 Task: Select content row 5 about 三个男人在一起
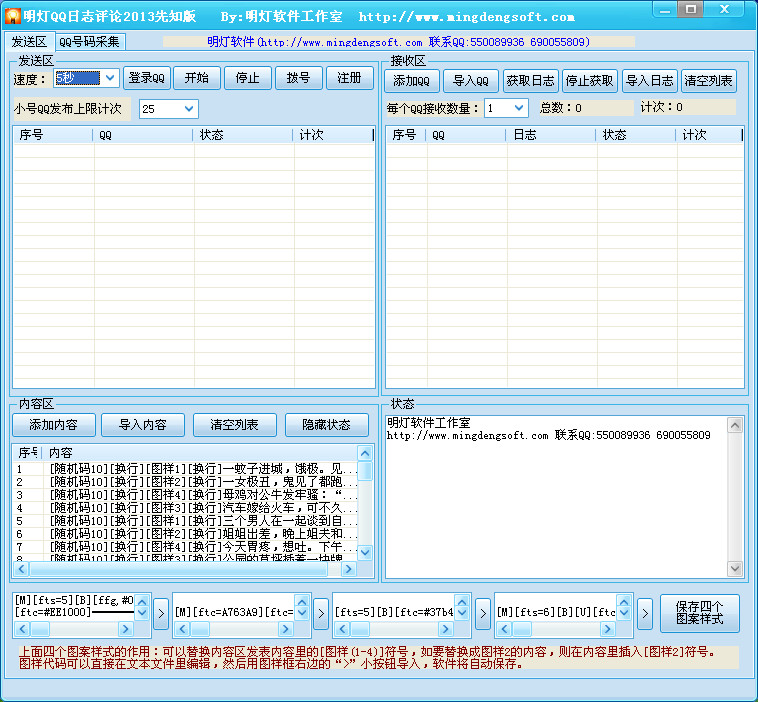pyautogui.click(x=186, y=521)
